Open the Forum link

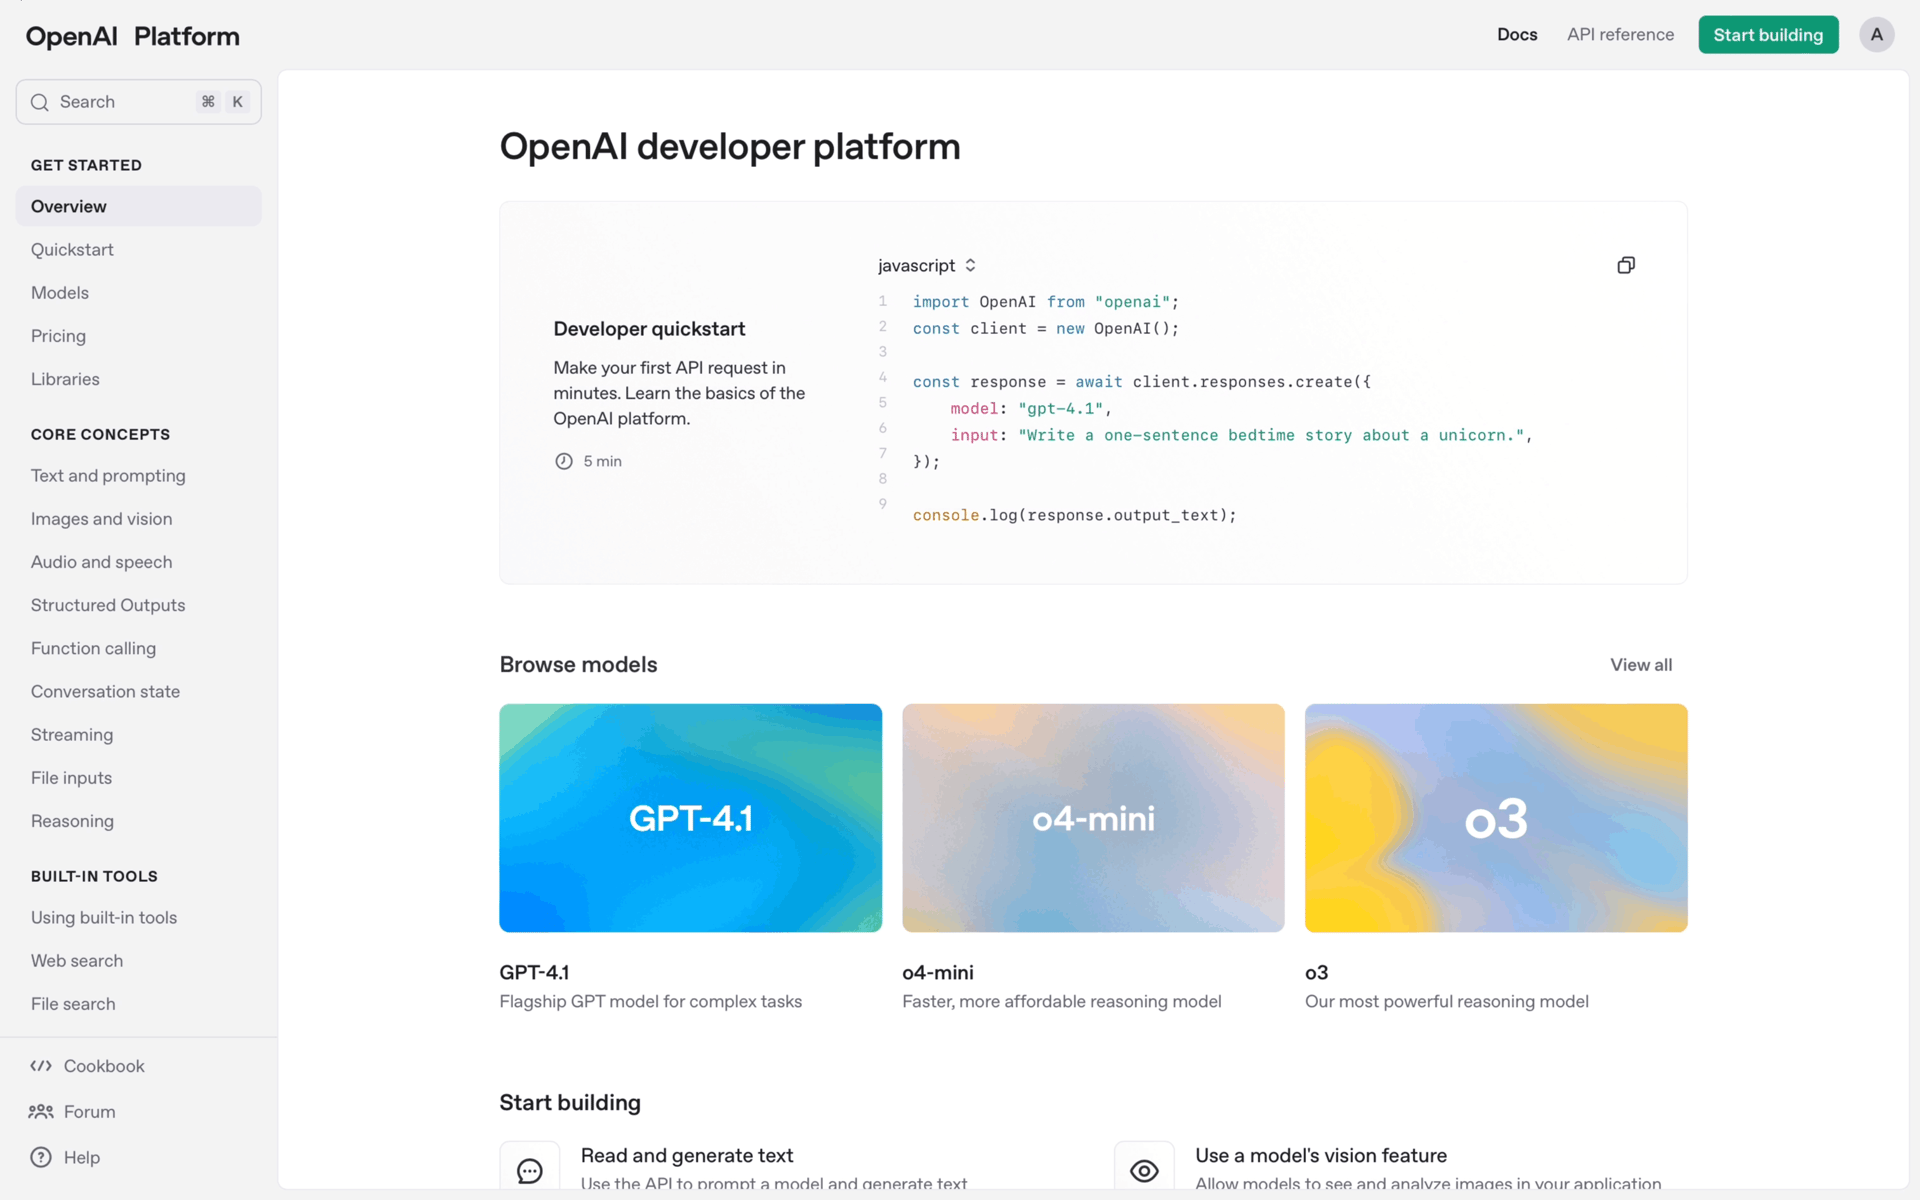(x=89, y=1112)
